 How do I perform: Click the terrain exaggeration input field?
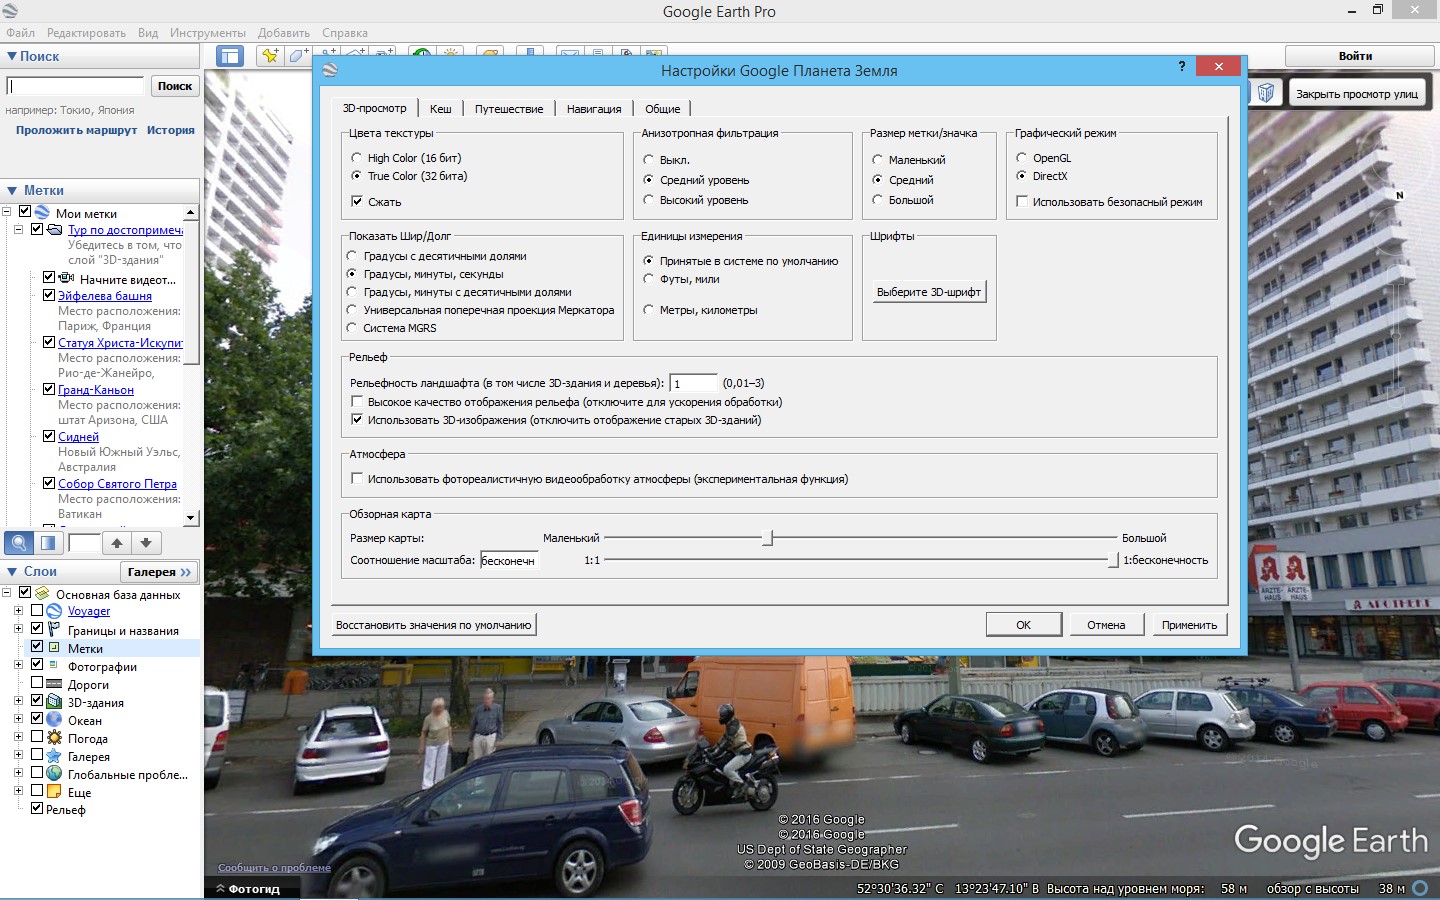point(693,383)
